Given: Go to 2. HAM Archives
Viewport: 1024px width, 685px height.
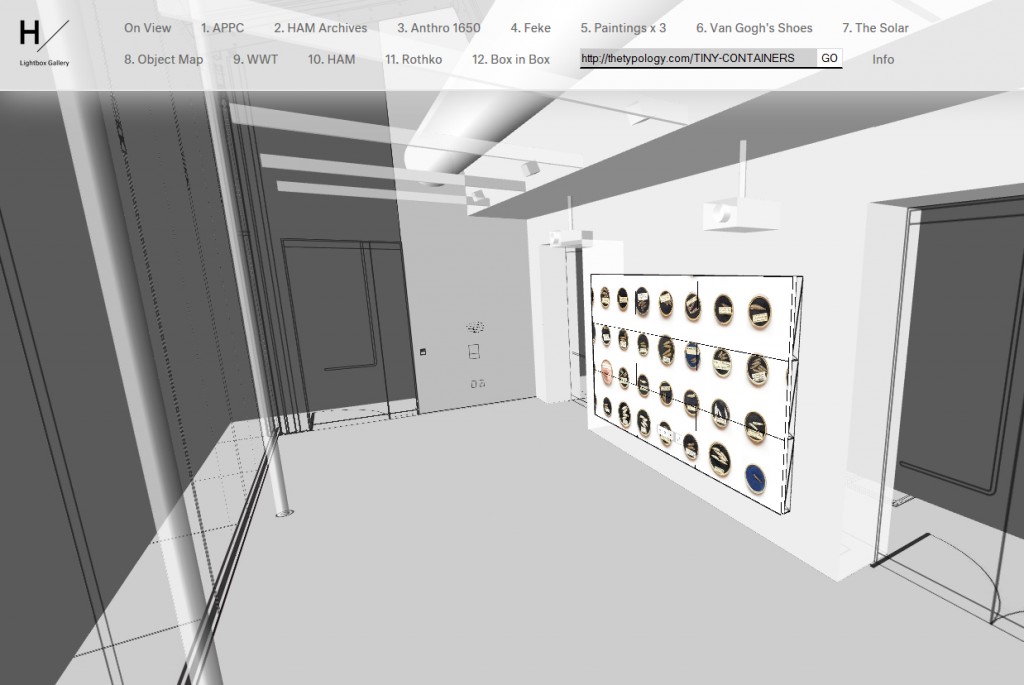Looking at the screenshot, I should coord(320,28).
